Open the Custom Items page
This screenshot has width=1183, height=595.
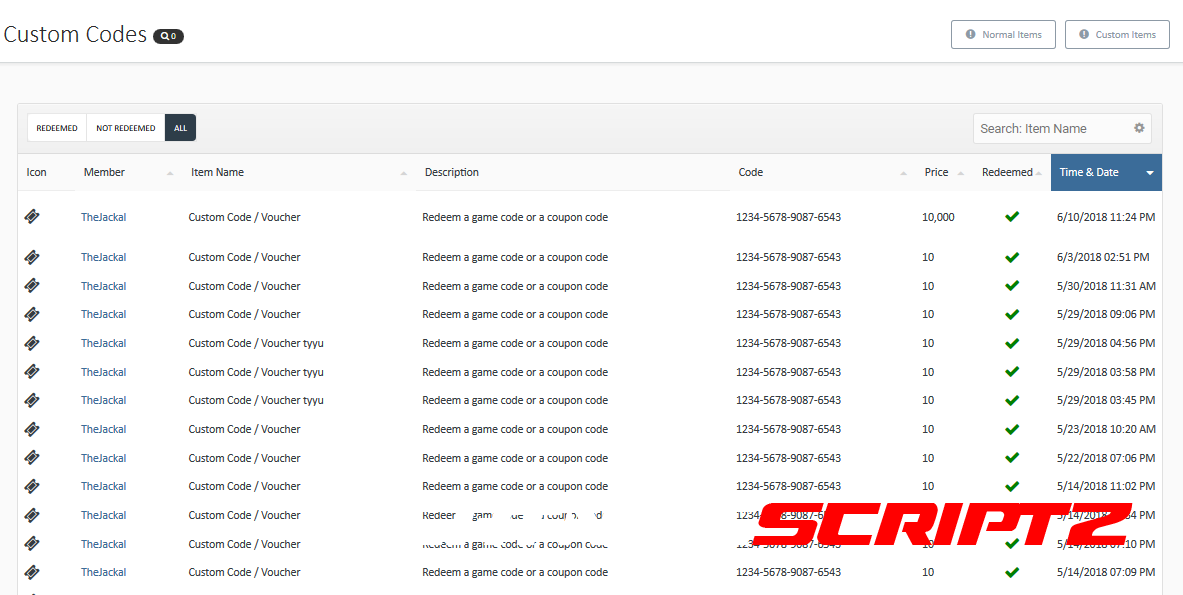click(x=1117, y=34)
